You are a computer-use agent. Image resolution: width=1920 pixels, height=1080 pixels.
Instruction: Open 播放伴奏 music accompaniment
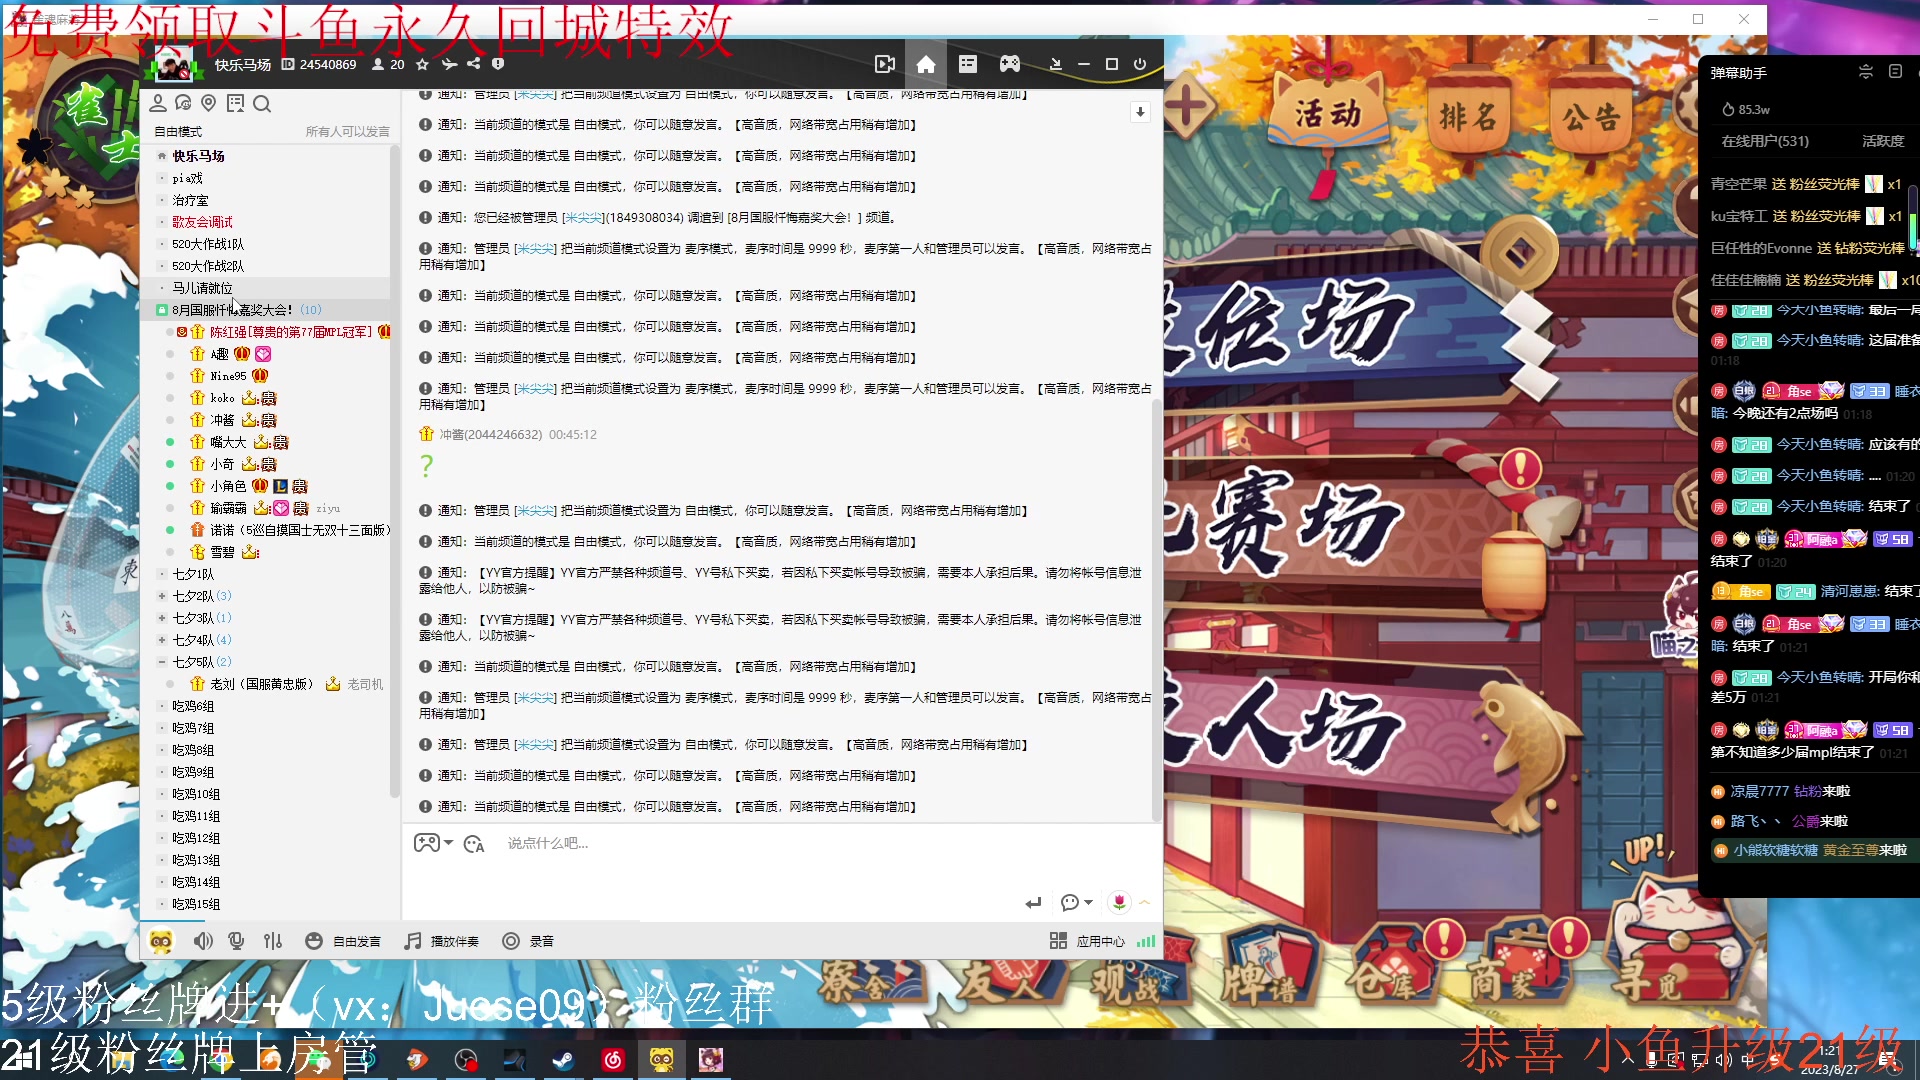tap(442, 941)
